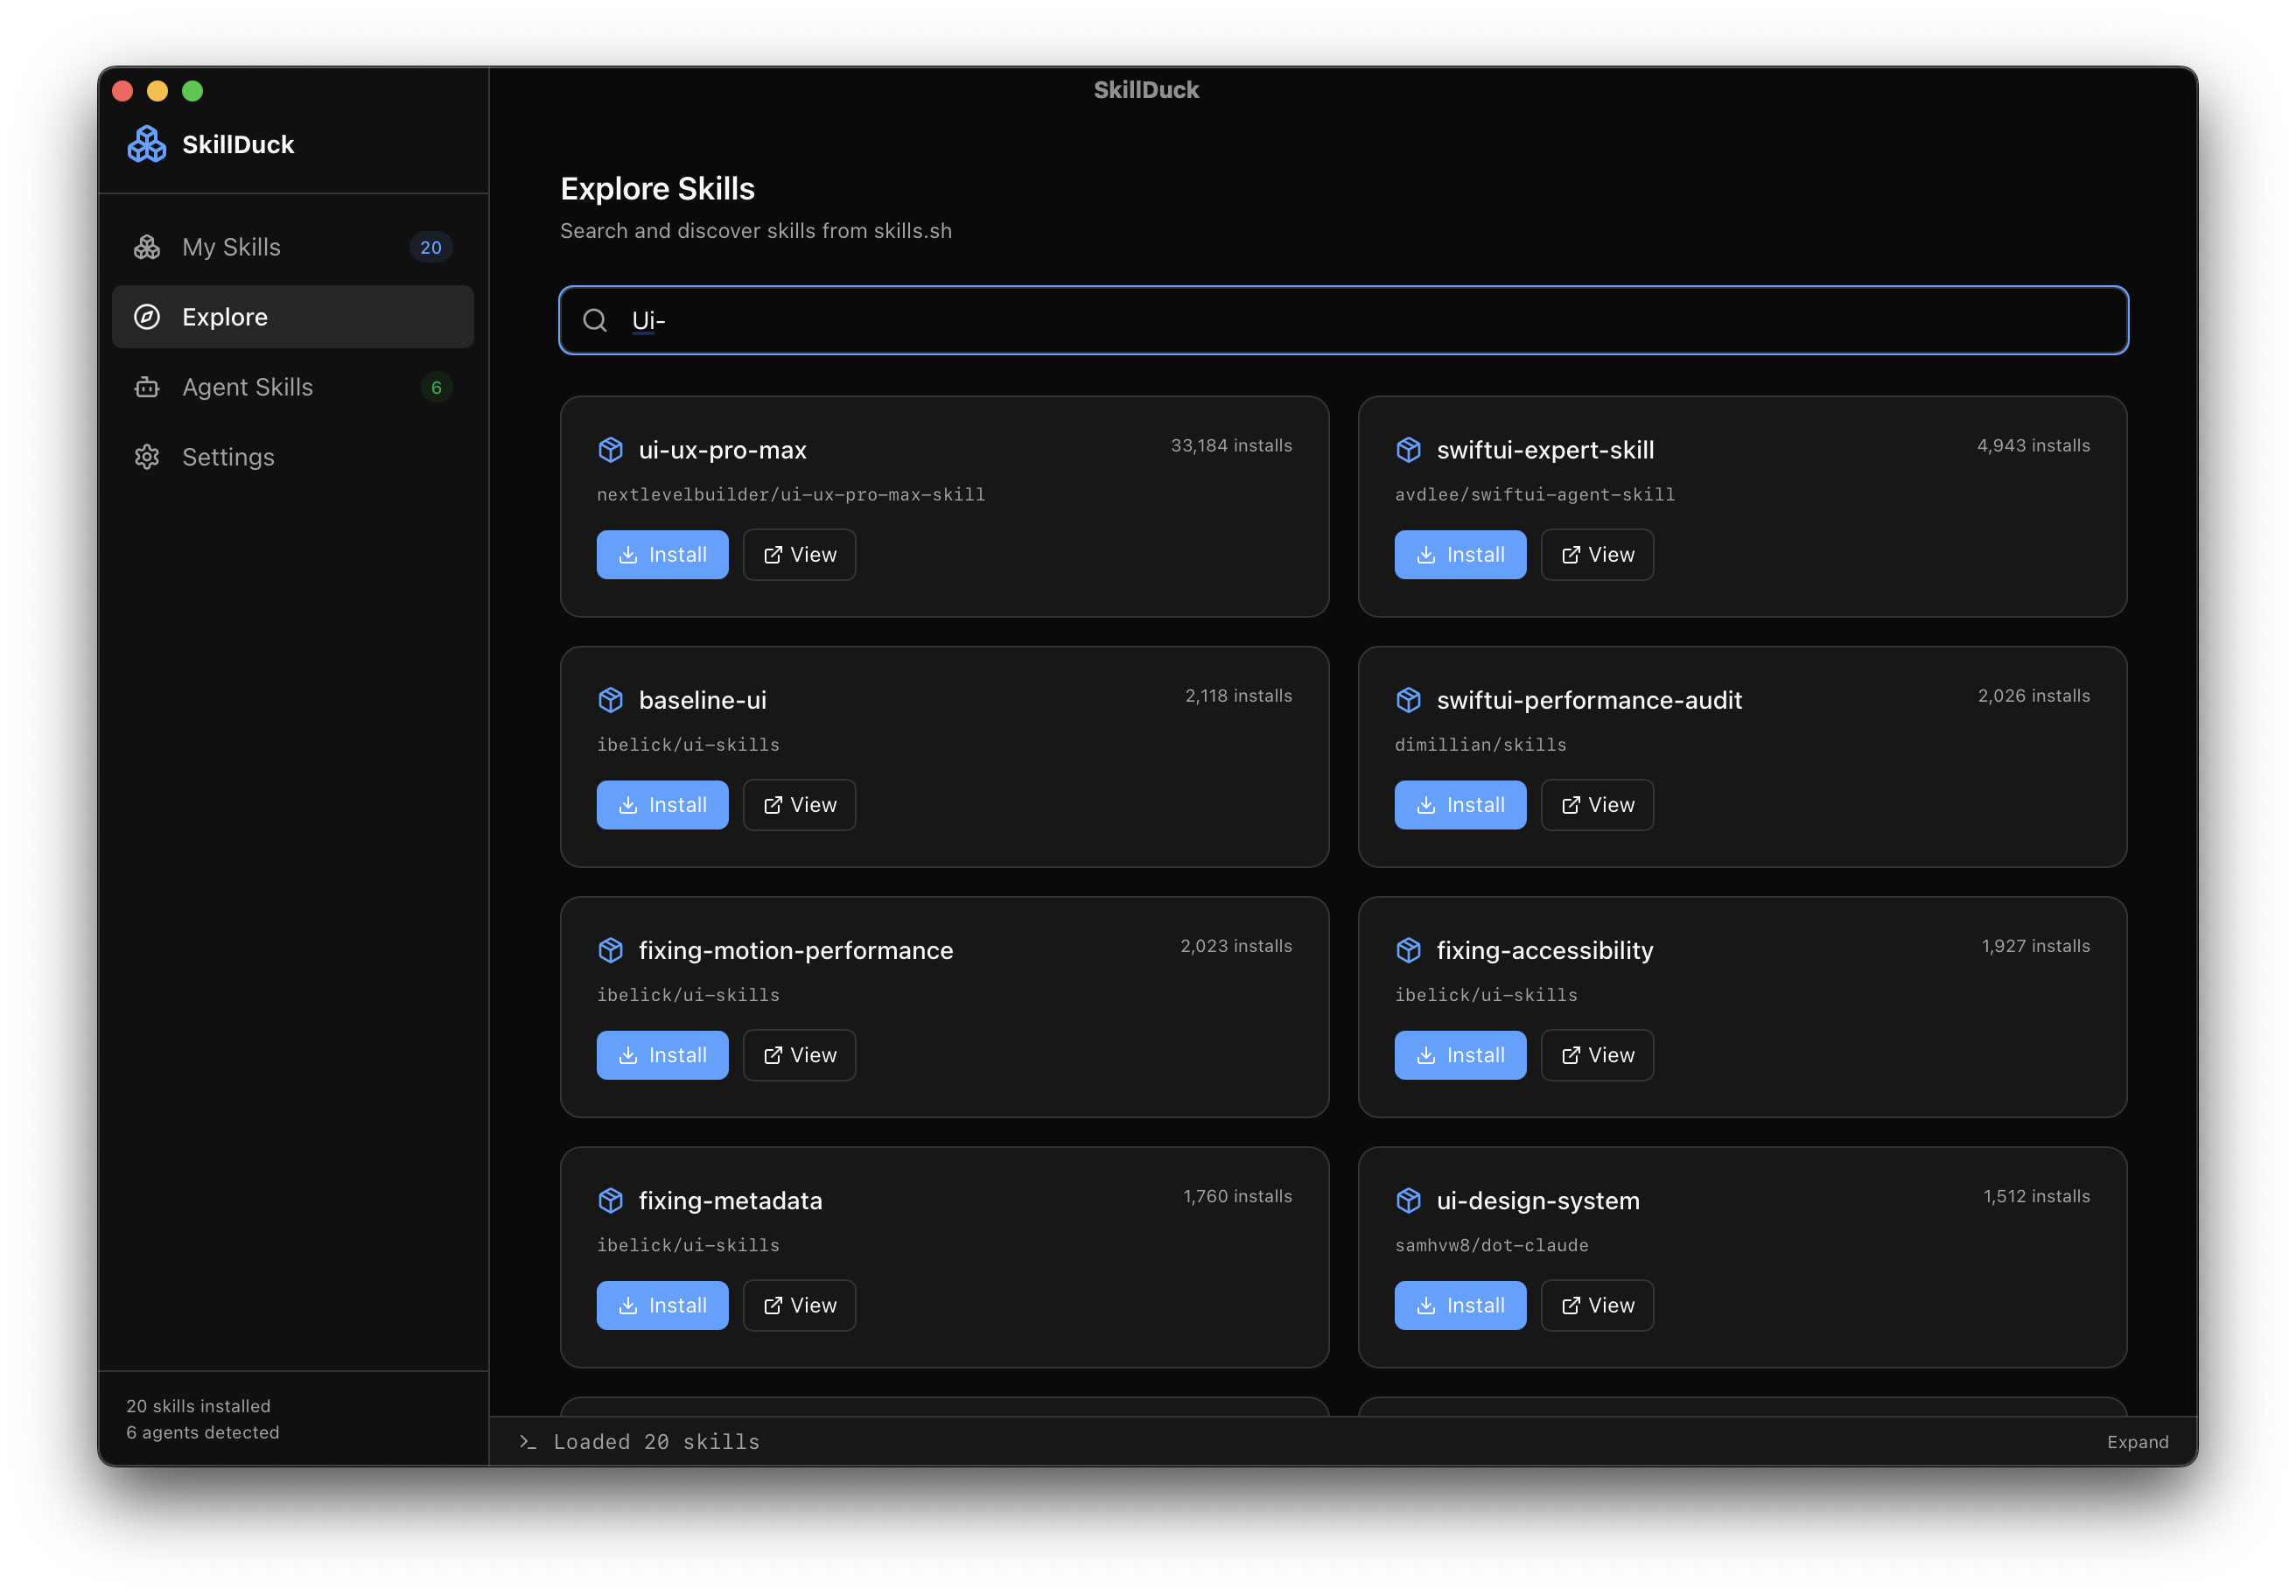Install the ui-design-system skill
2296x1596 pixels.
coord(1460,1305)
